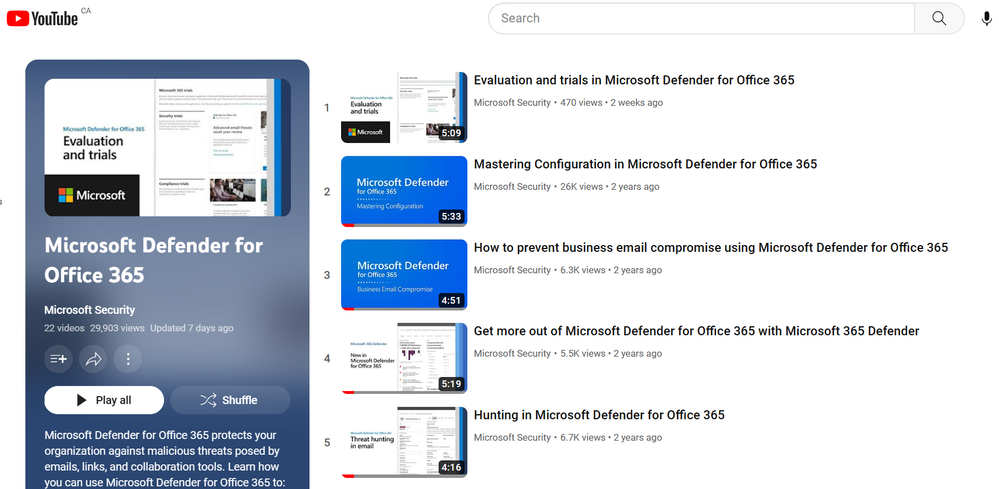Screen dimensions: 999x489
Task: Click Microsoft Security channel beside 470 views
Action: coord(512,103)
